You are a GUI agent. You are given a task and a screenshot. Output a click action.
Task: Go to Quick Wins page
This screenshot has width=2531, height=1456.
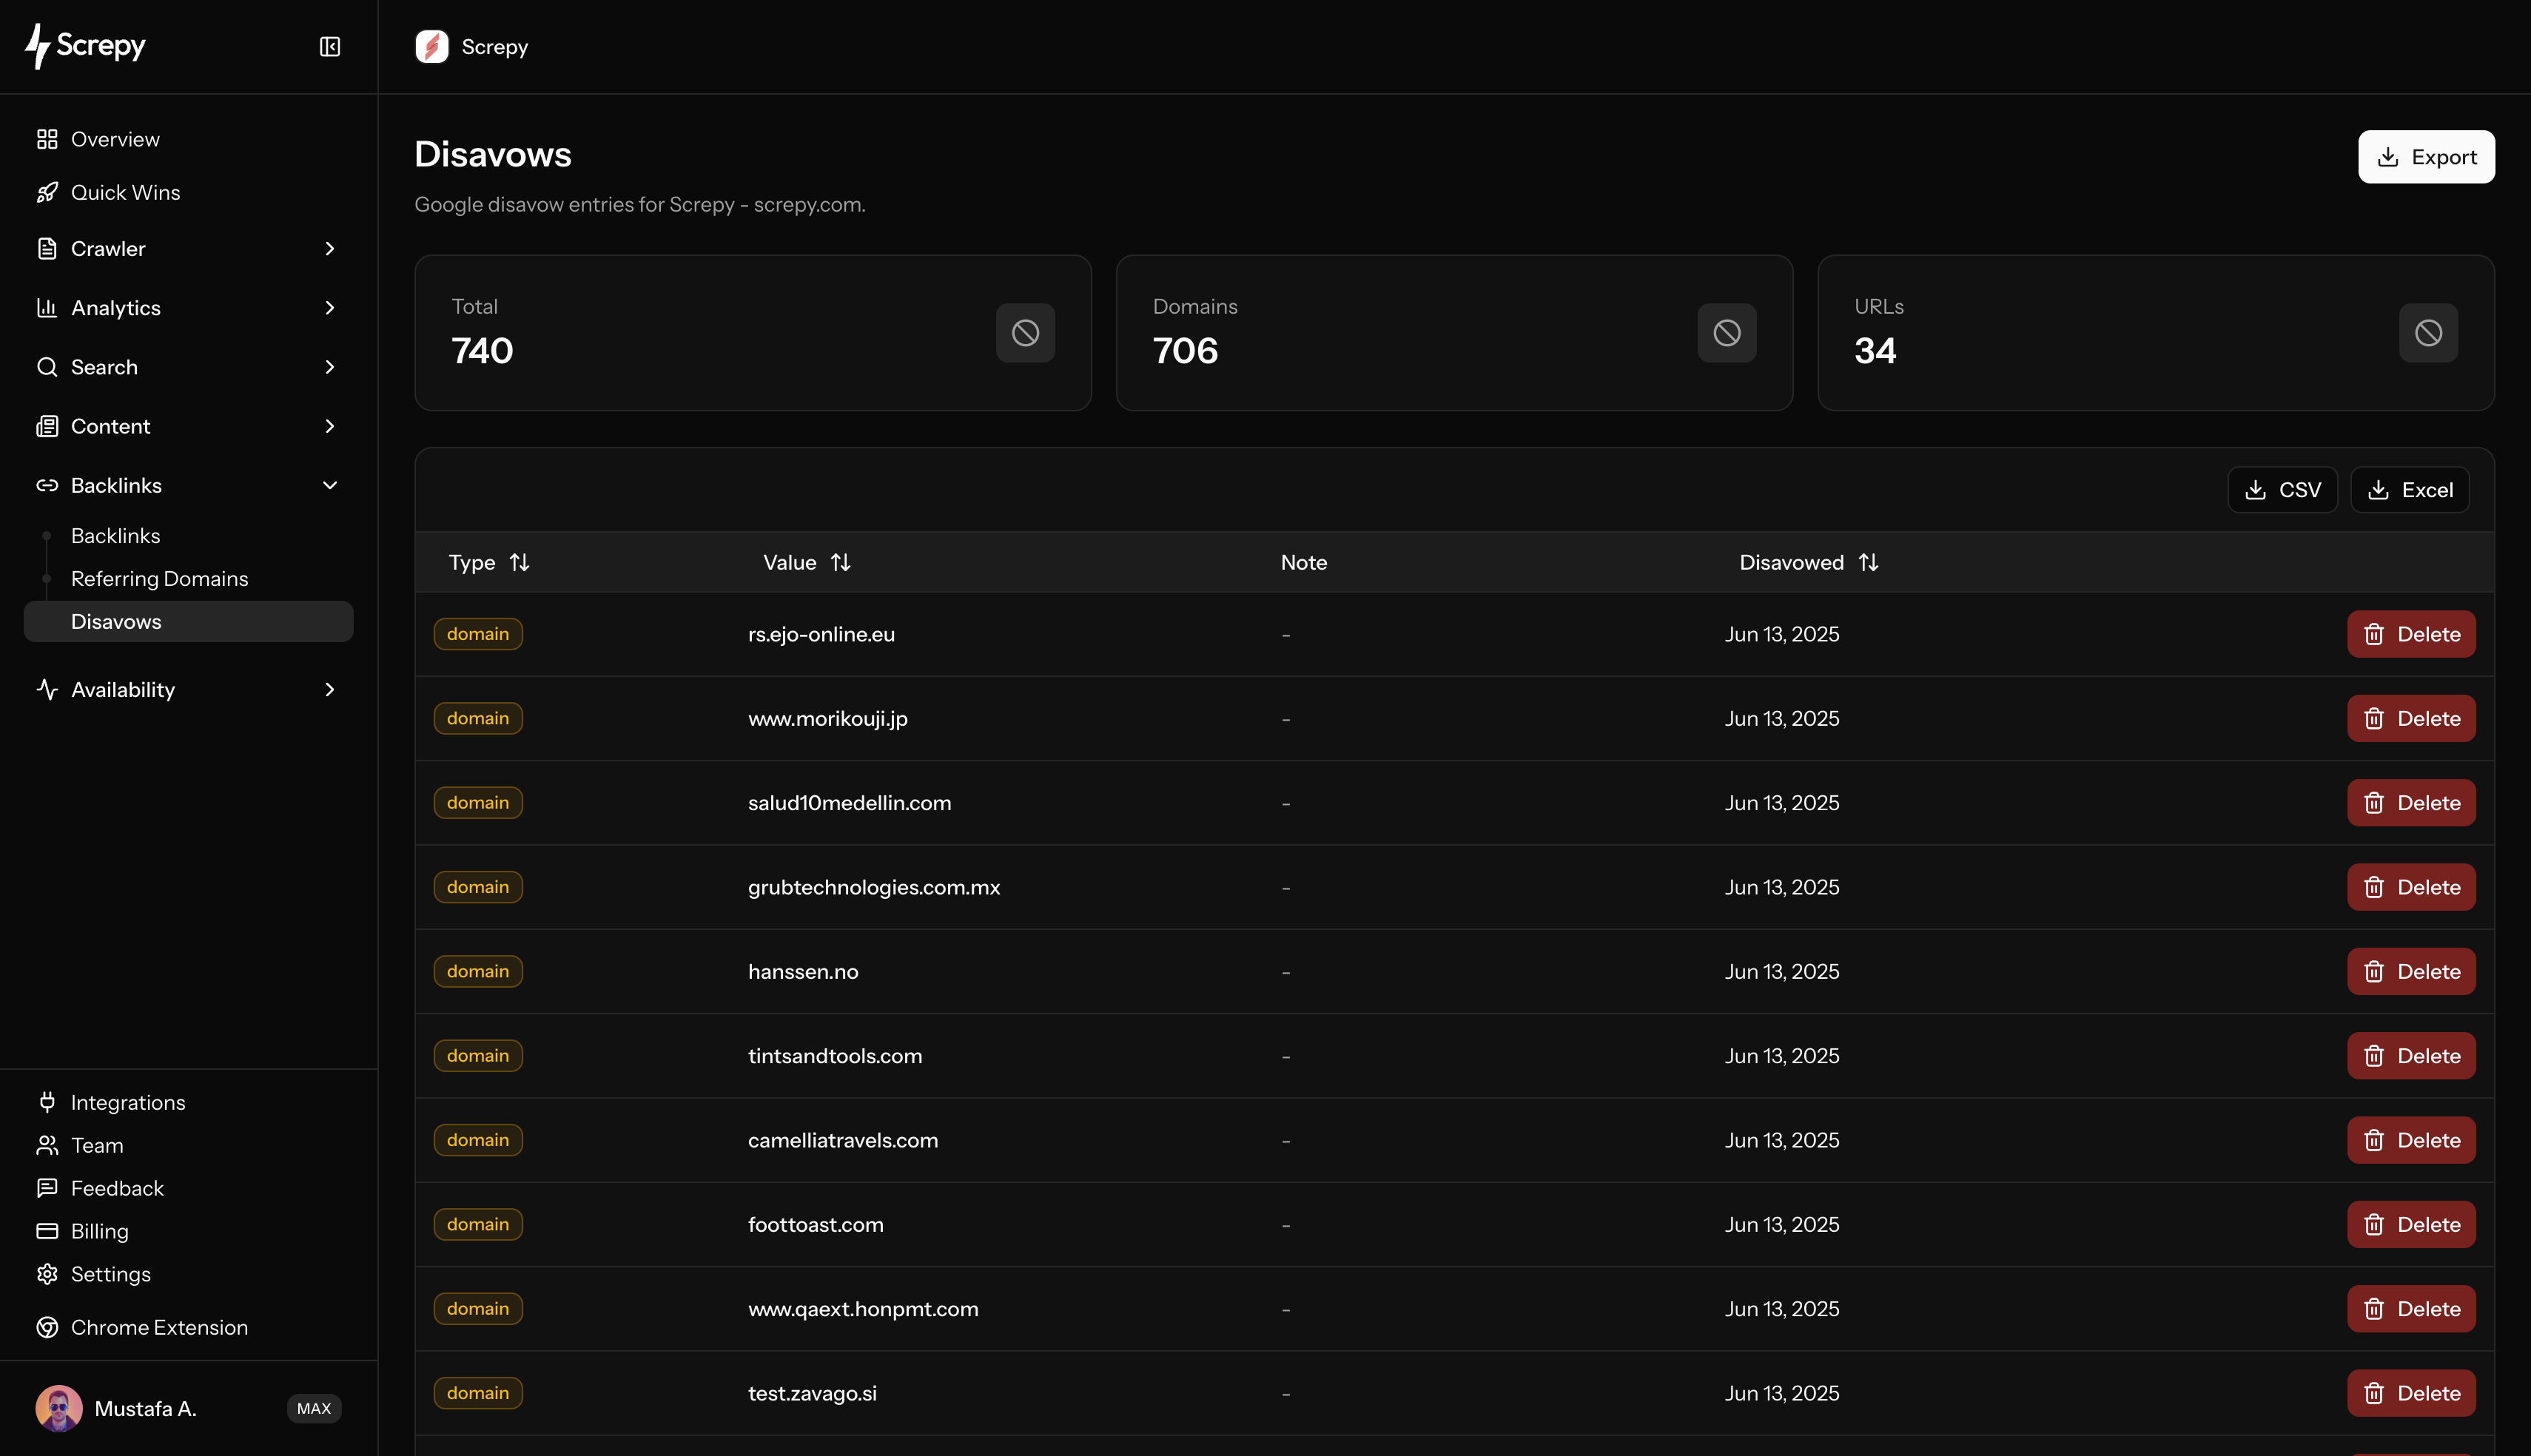click(125, 192)
